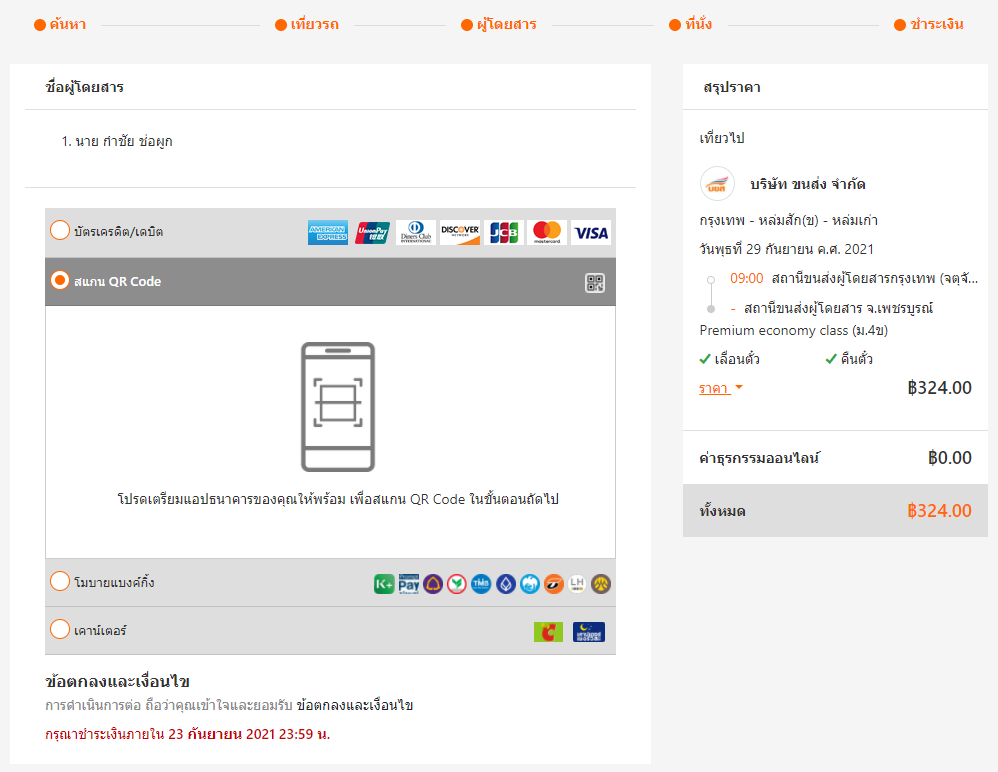Select the Discover card logo
Screen dimensions: 998x772
pyautogui.click(x=460, y=233)
